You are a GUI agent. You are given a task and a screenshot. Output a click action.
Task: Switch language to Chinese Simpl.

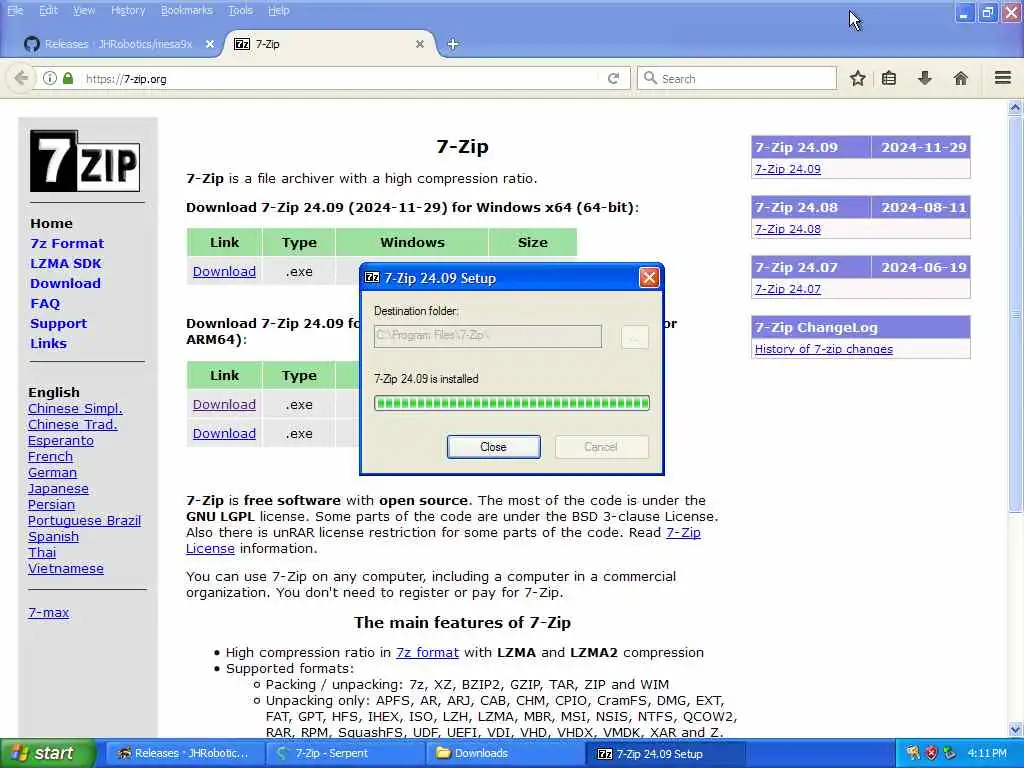(x=75, y=409)
